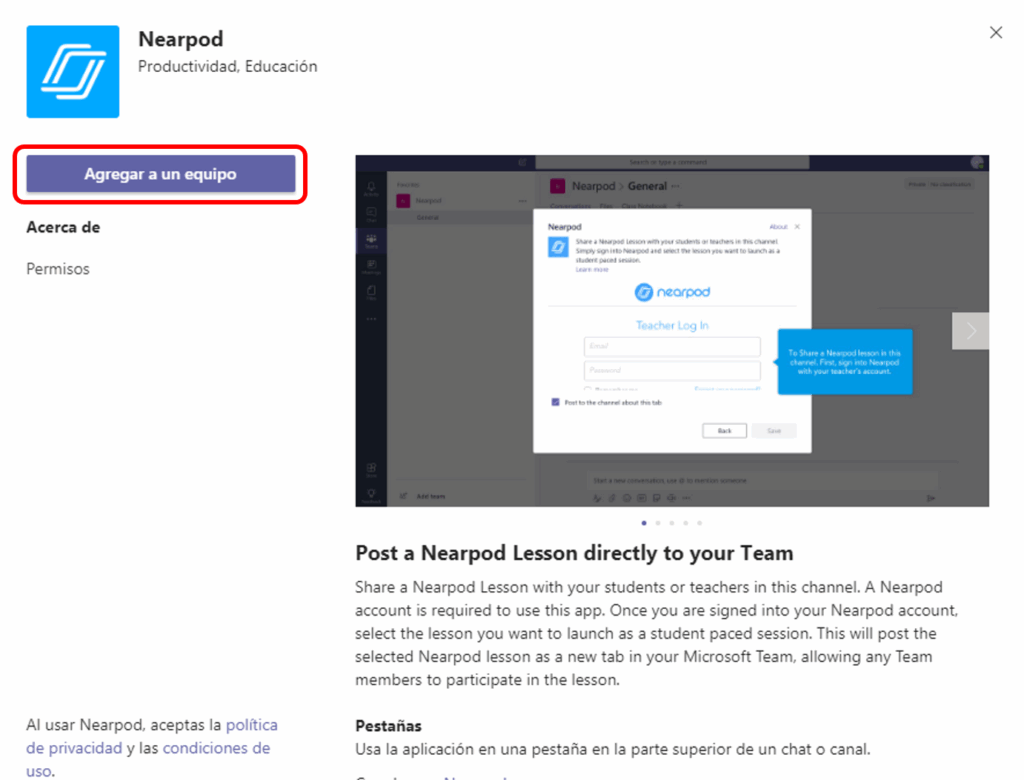Select the first carousel pagination dot
The image size is (1024, 780).
pyautogui.click(x=644, y=523)
